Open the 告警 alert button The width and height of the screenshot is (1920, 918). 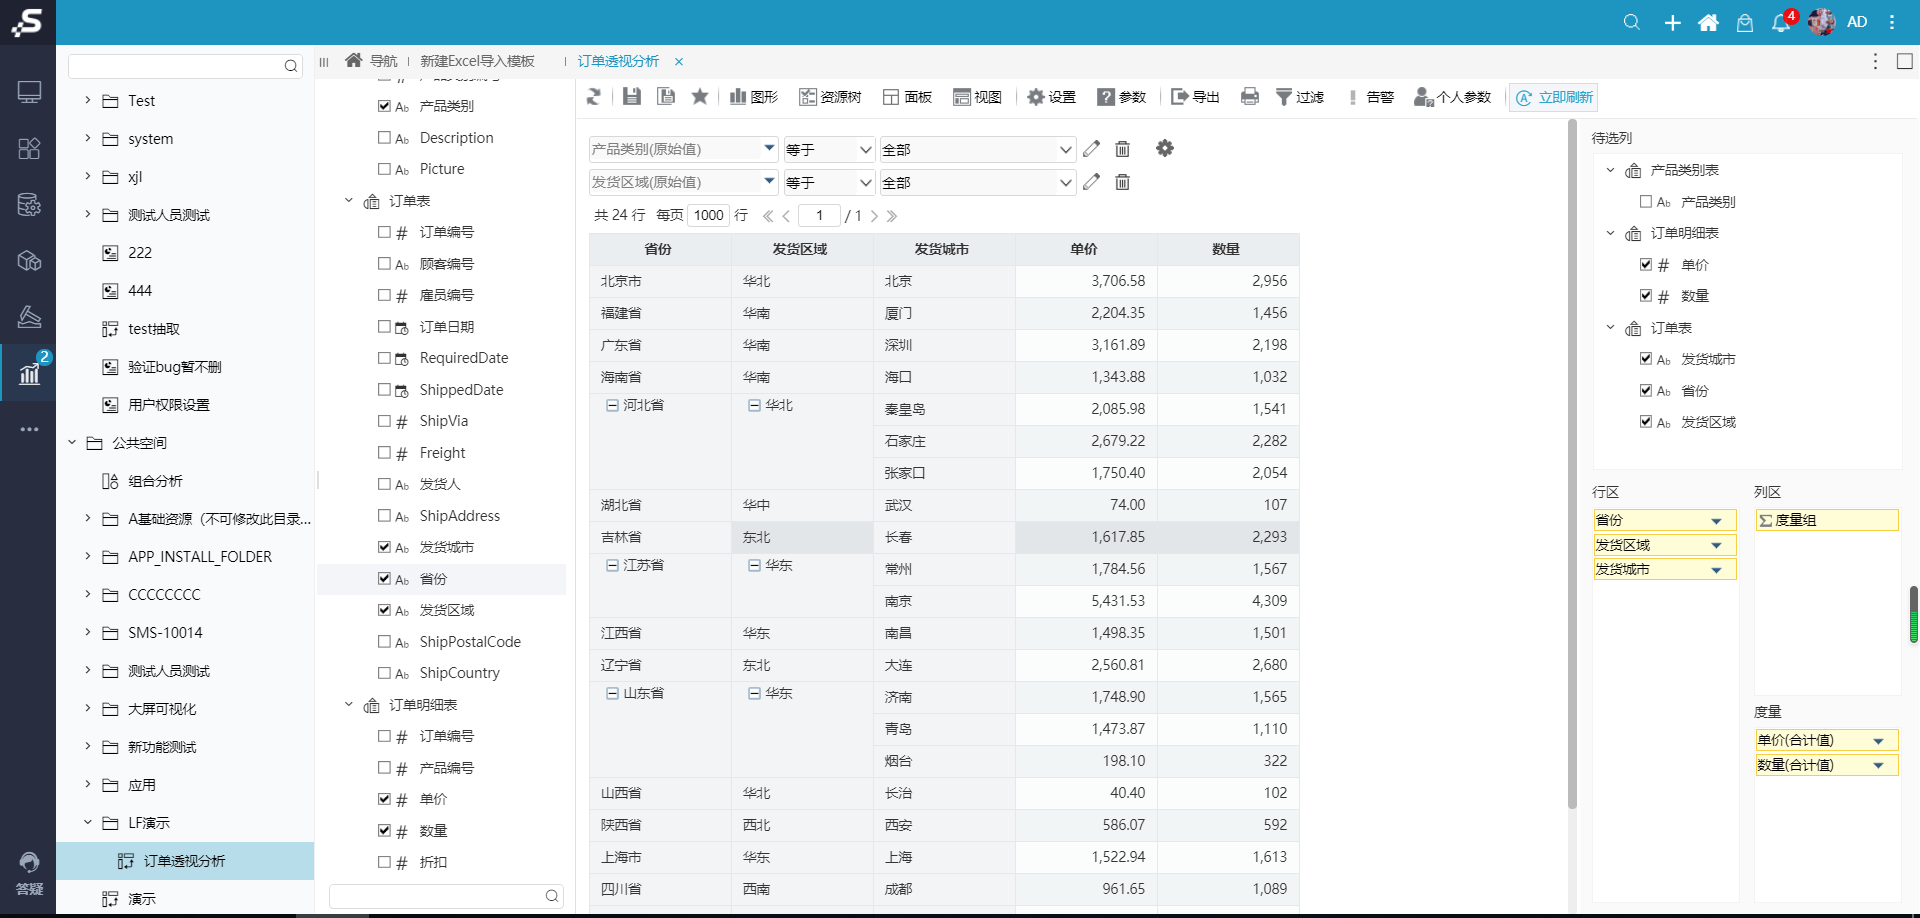[1370, 97]
